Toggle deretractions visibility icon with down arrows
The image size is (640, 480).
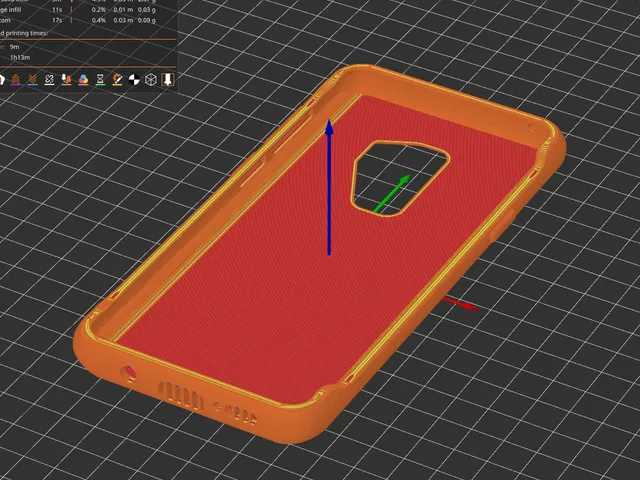(33, 79)
